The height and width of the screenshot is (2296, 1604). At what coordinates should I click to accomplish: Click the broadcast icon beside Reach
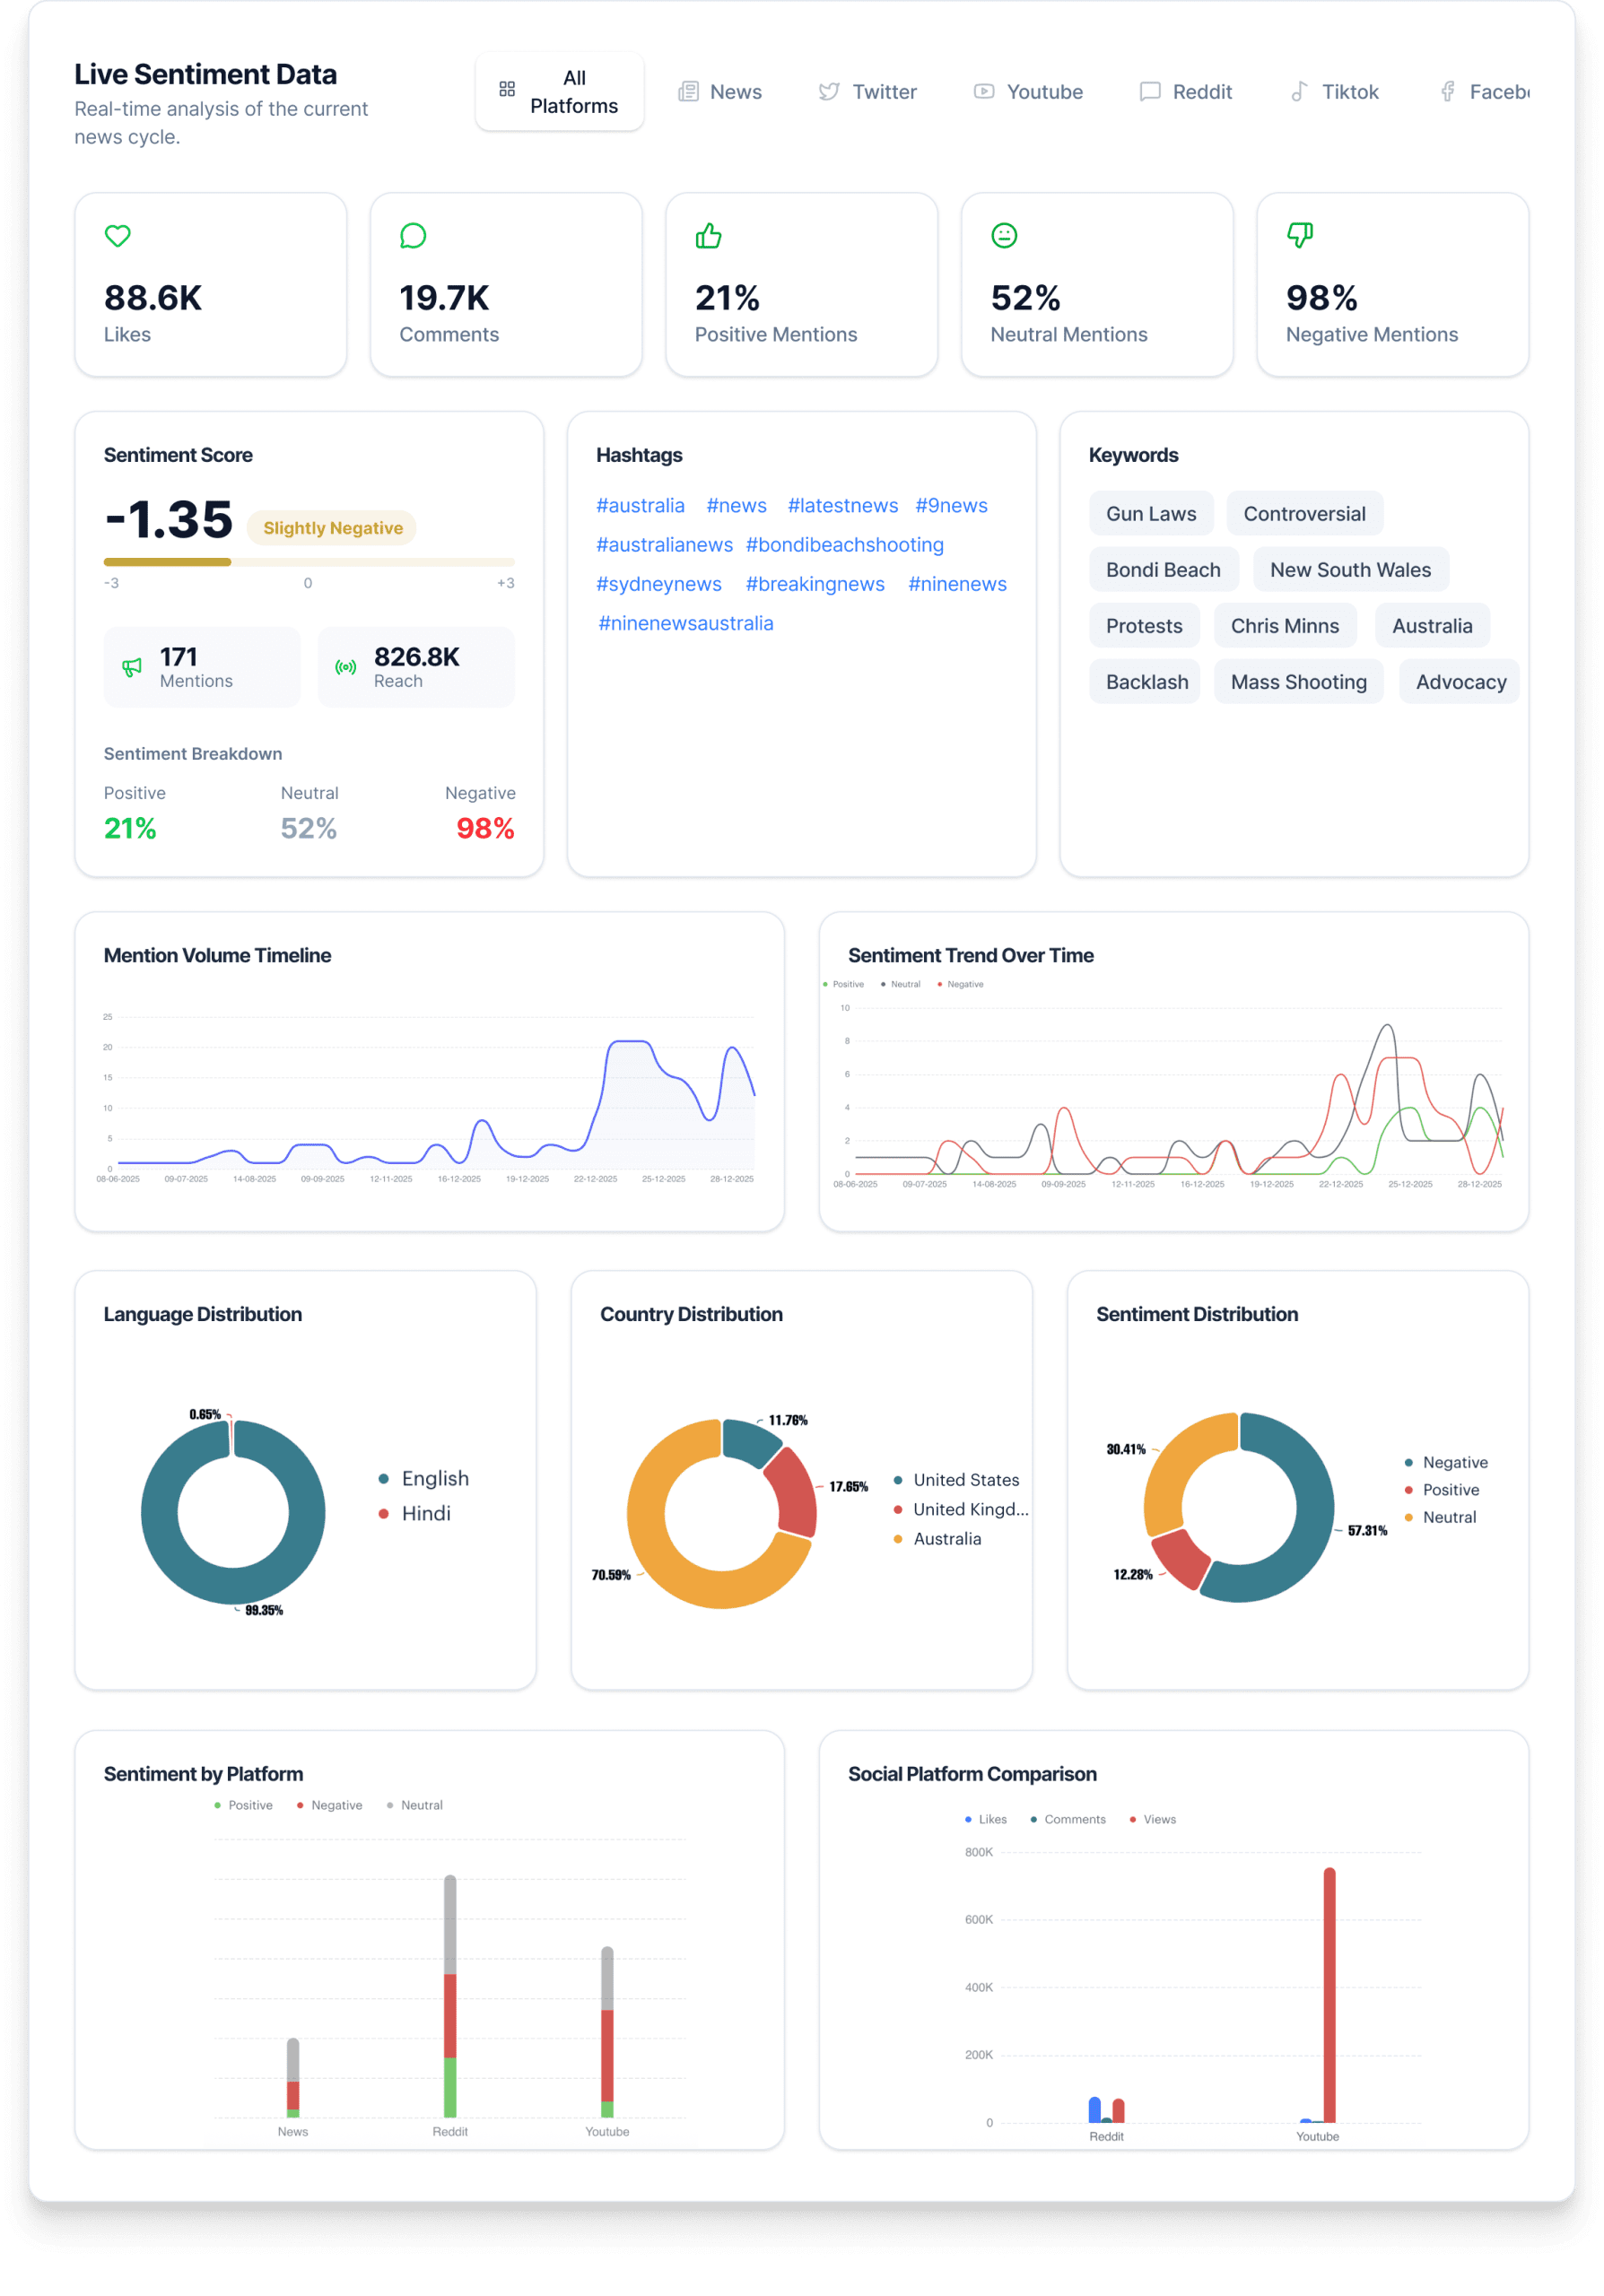(x=346, y=667)
